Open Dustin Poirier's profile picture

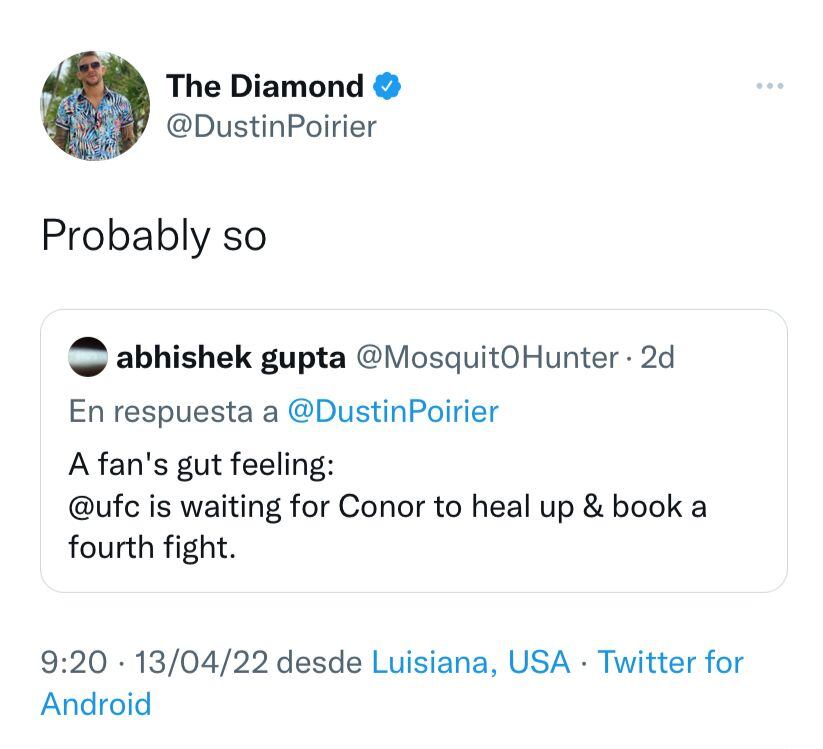point(93,103)
